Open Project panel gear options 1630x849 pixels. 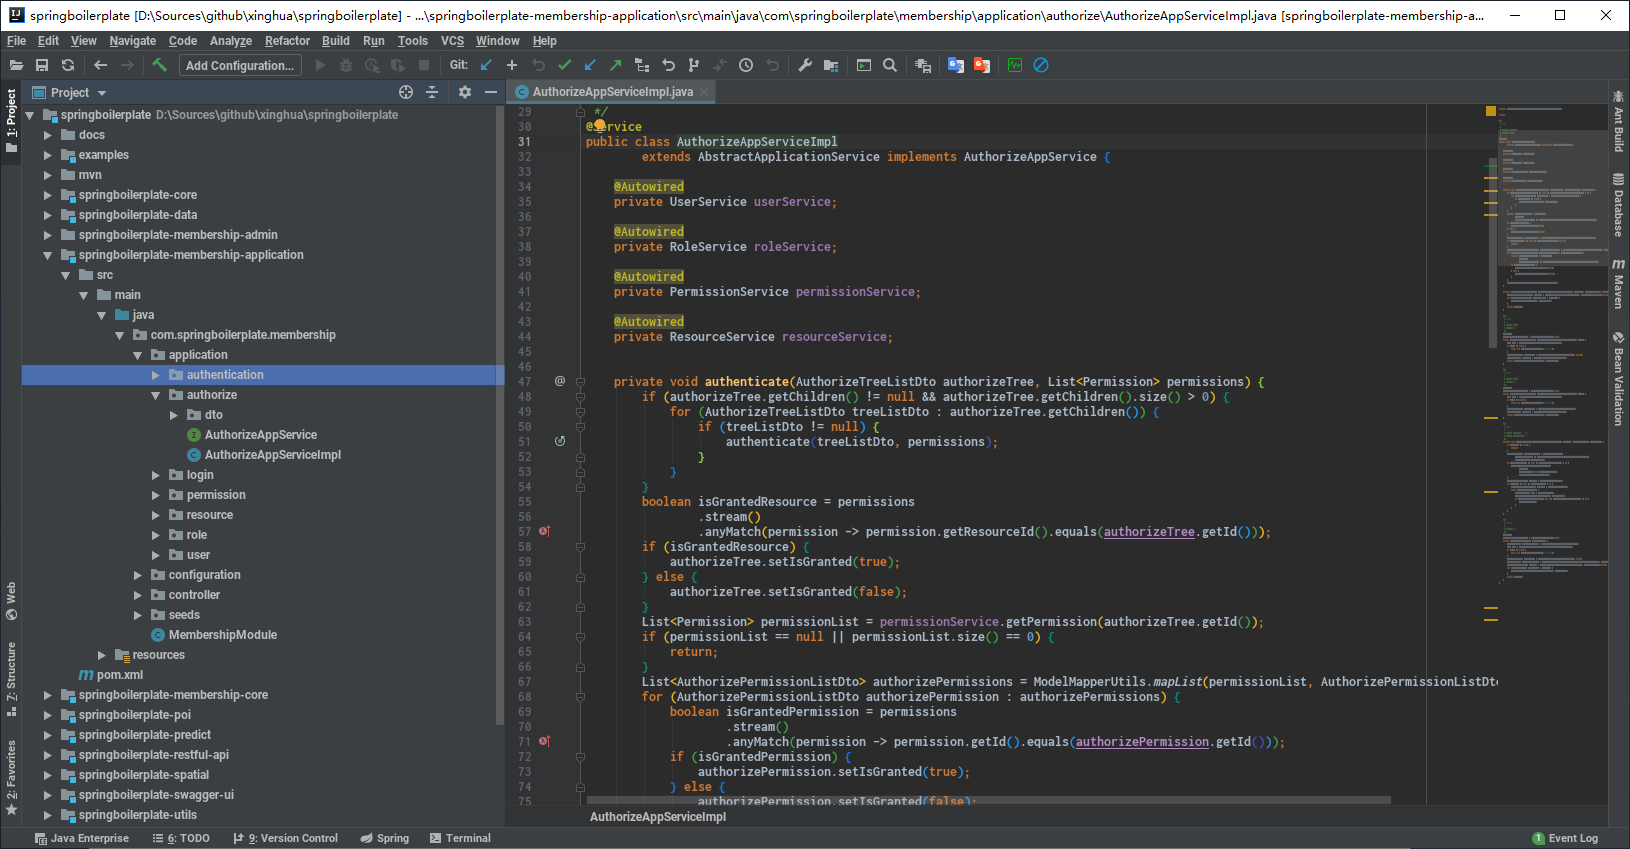[x=465, y=92]
